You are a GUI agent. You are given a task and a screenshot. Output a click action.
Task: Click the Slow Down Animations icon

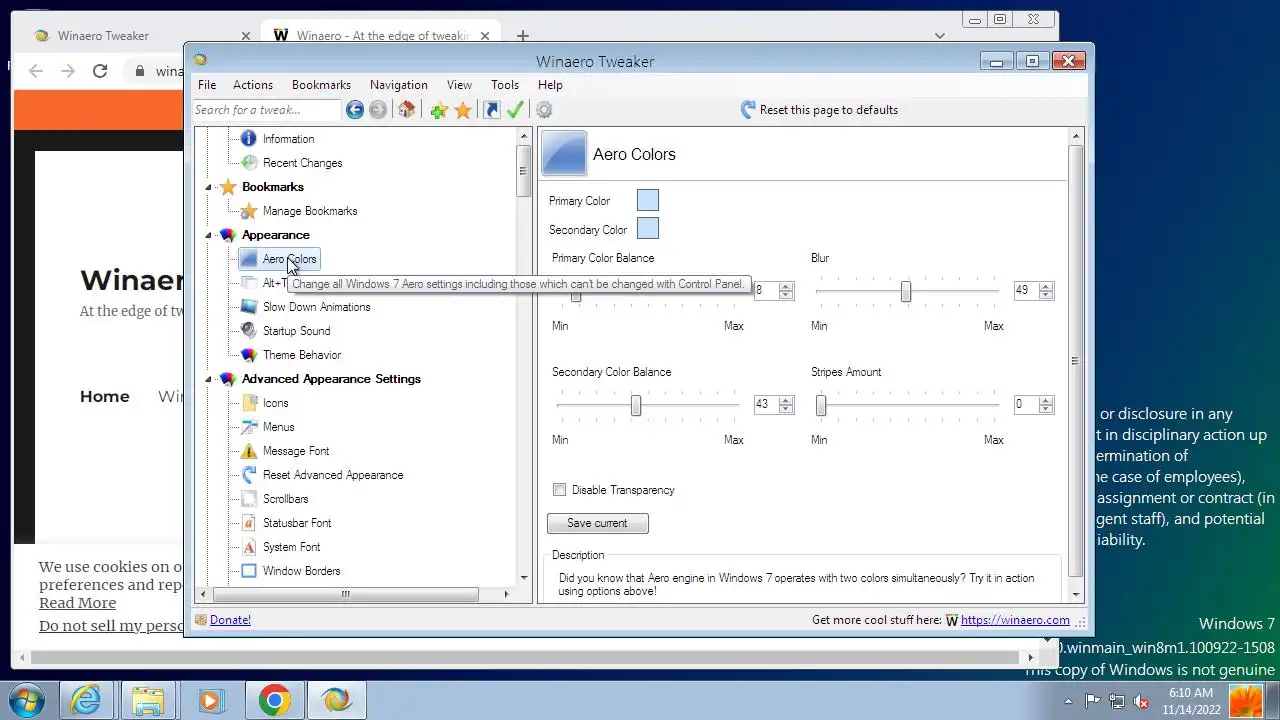249,307
